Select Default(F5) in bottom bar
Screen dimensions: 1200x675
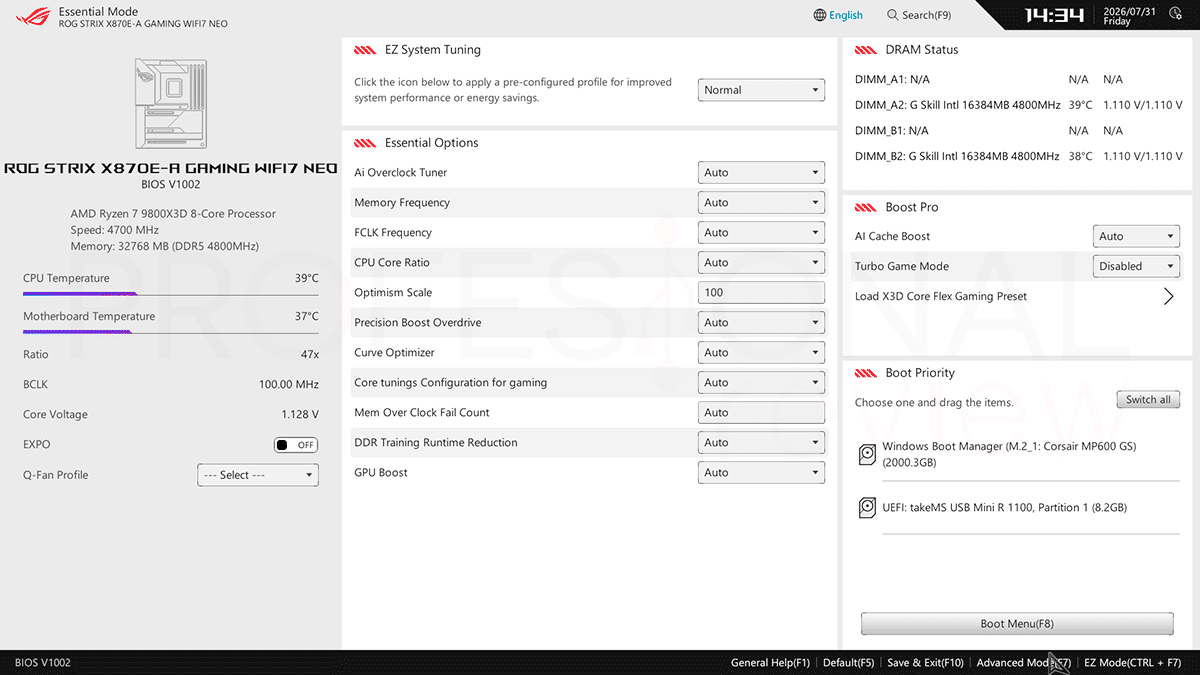pos(849,663)
